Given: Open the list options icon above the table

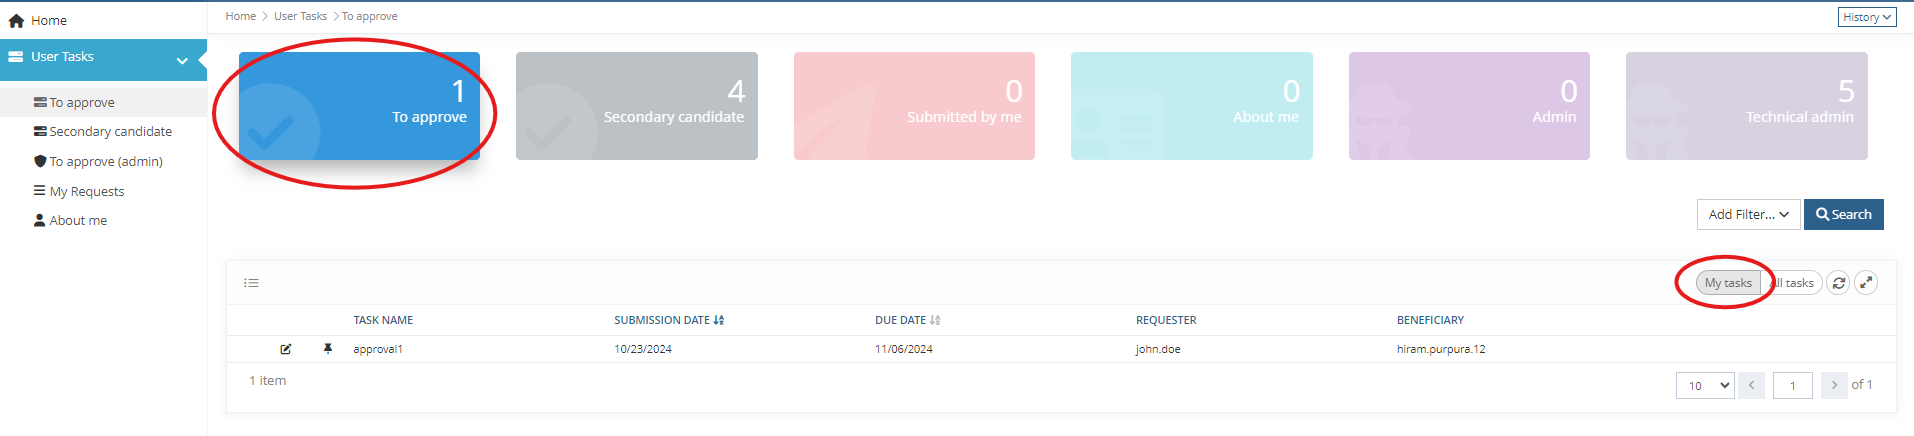Looking at the screenshot, I should 251,283.
